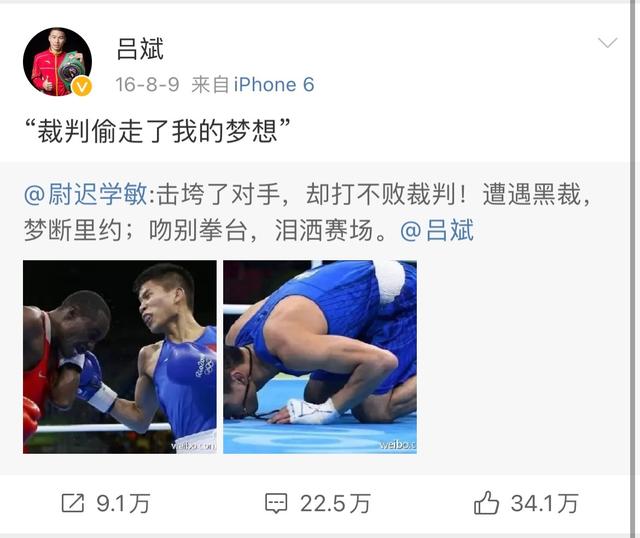Screen dimensions: 640x538
Task: View the boxing punch photo thumbnail
Action: coord(120,357)
